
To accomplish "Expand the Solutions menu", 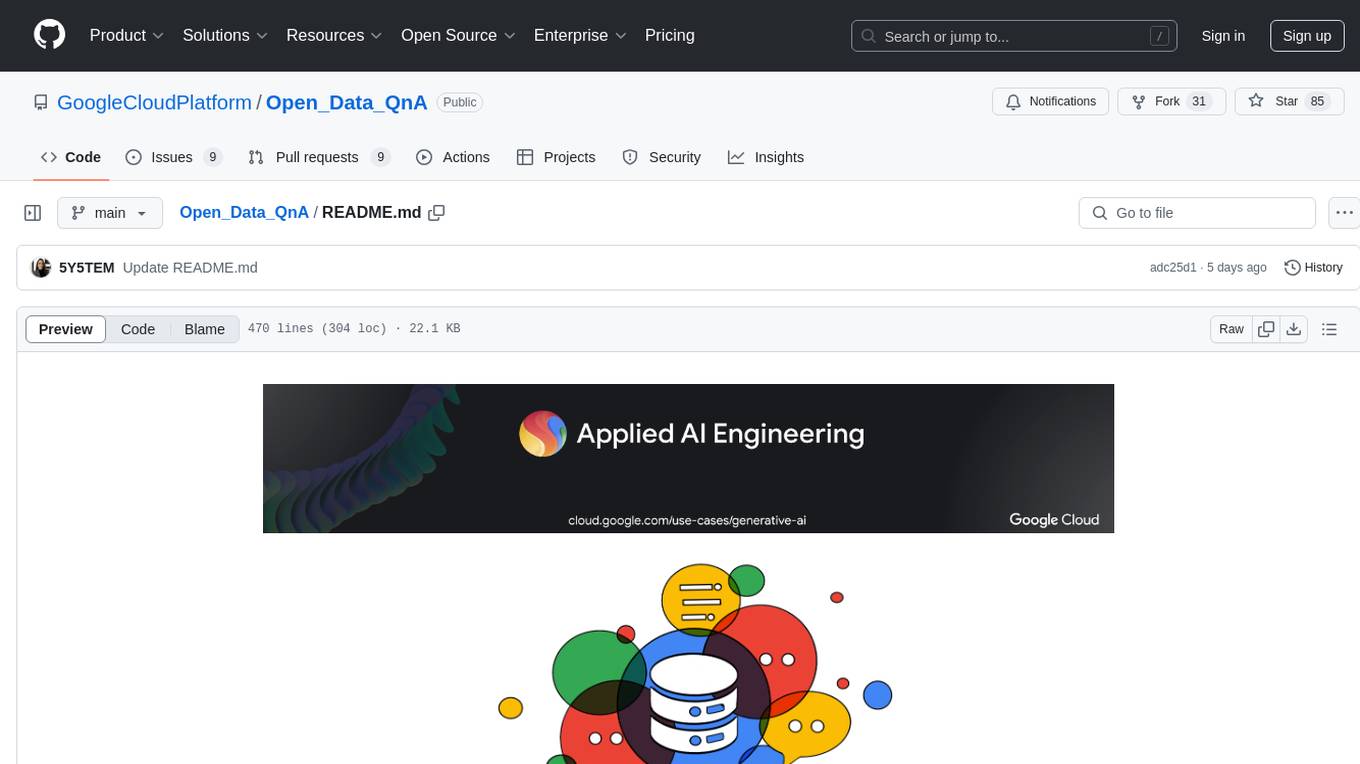I will 225,35.
